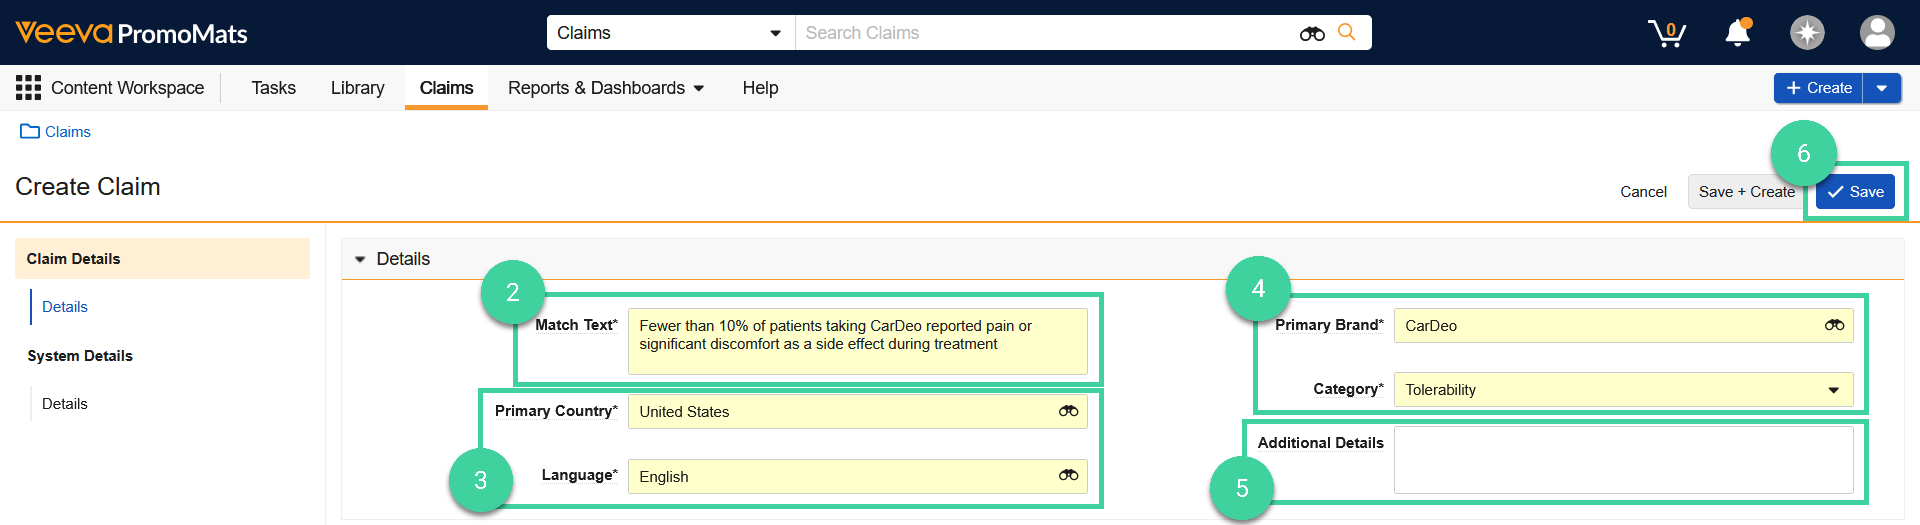Viewport: 1920px width, 525px height.
Task: Go to Details under Claim Details
Action: (65, 307)
